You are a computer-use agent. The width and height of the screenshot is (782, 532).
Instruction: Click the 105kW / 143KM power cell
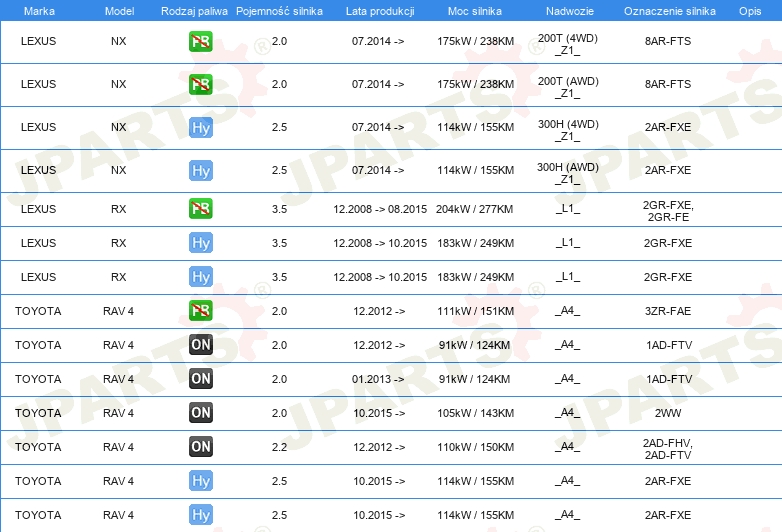tap(476, 413)
